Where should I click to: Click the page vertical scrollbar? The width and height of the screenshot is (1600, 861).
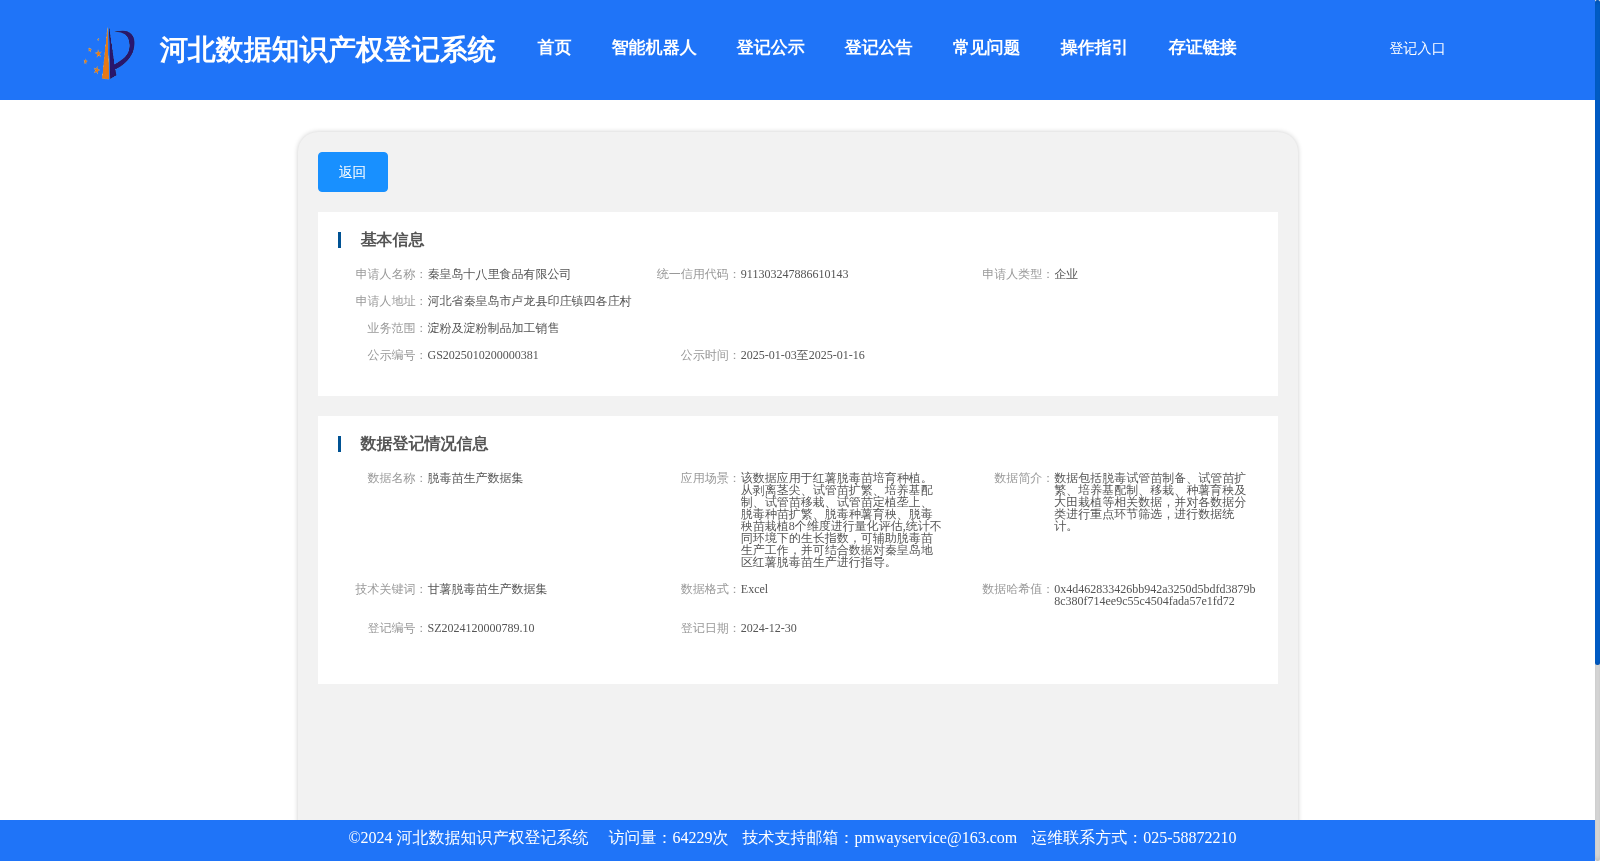[x=1597, y=332]
